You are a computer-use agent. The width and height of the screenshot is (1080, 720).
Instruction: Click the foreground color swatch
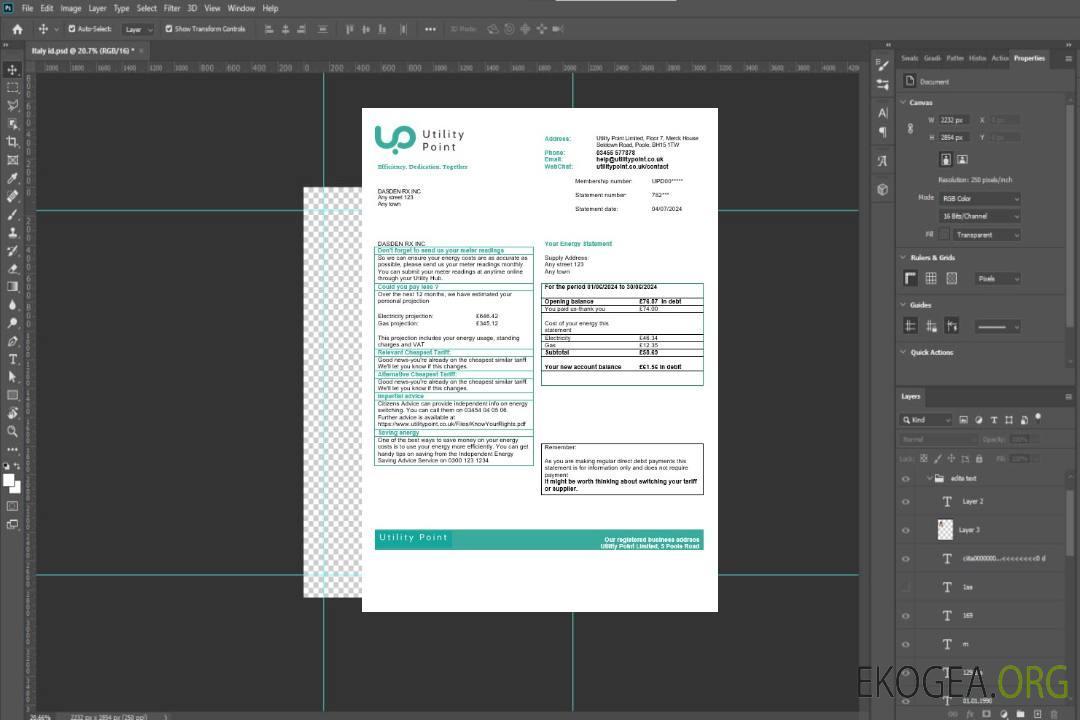tap(9, 480)
